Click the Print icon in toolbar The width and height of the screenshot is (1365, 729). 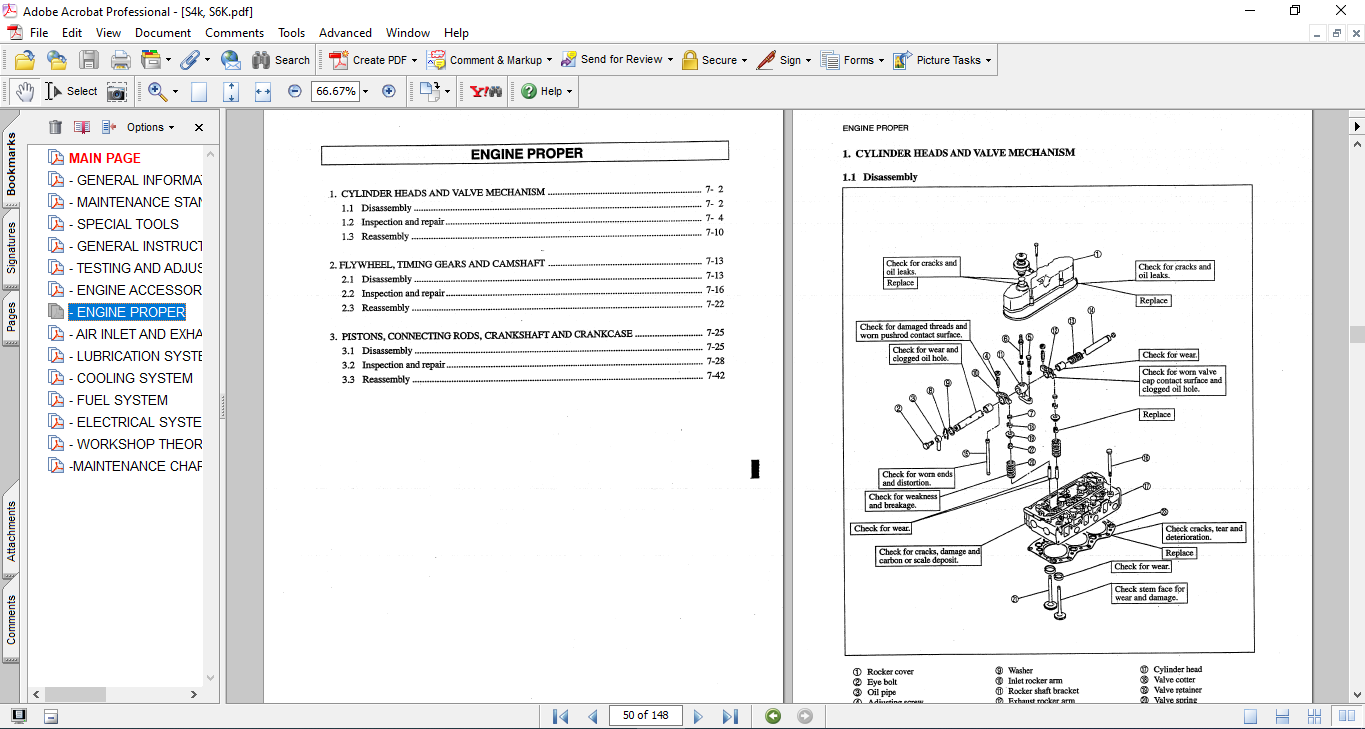point(120,60)
